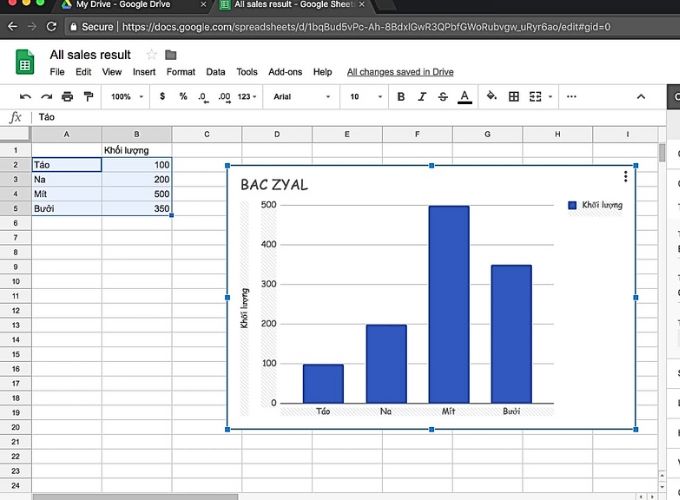Open the Format menu
Screen dimensions: 680x500
click(181, 72)
